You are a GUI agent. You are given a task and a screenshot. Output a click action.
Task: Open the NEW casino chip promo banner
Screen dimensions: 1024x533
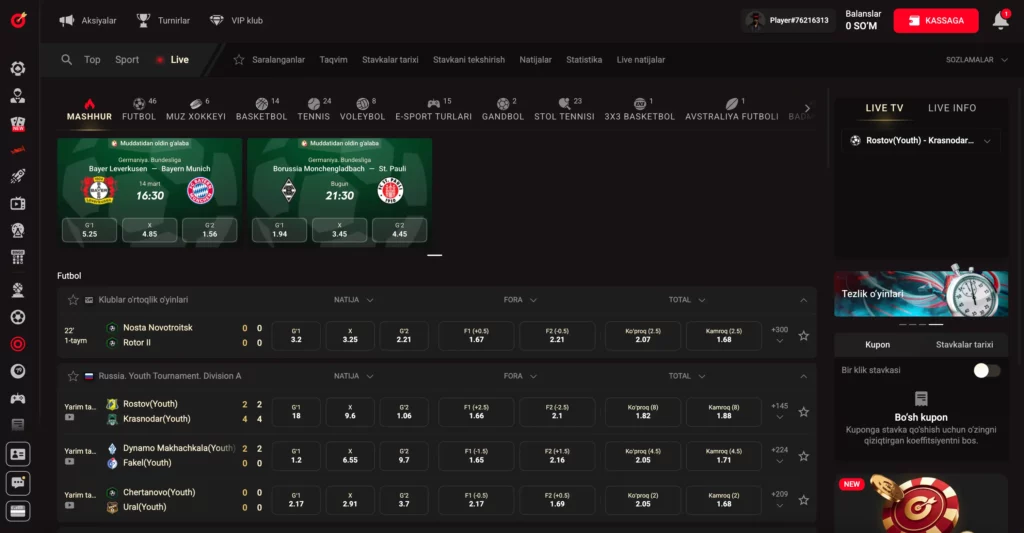(x=921, y=504)
